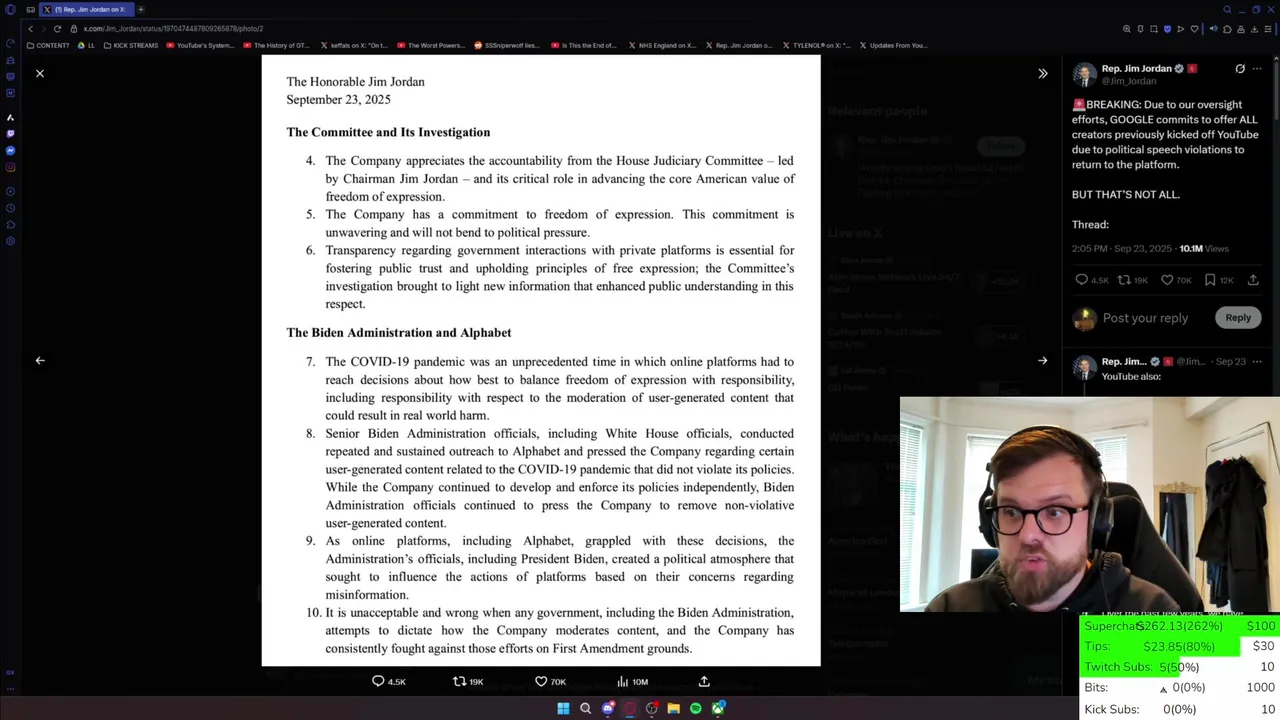Toggle the shield ad blocker icon
The image size is (1280, 720).
[x=1167, y=29]
